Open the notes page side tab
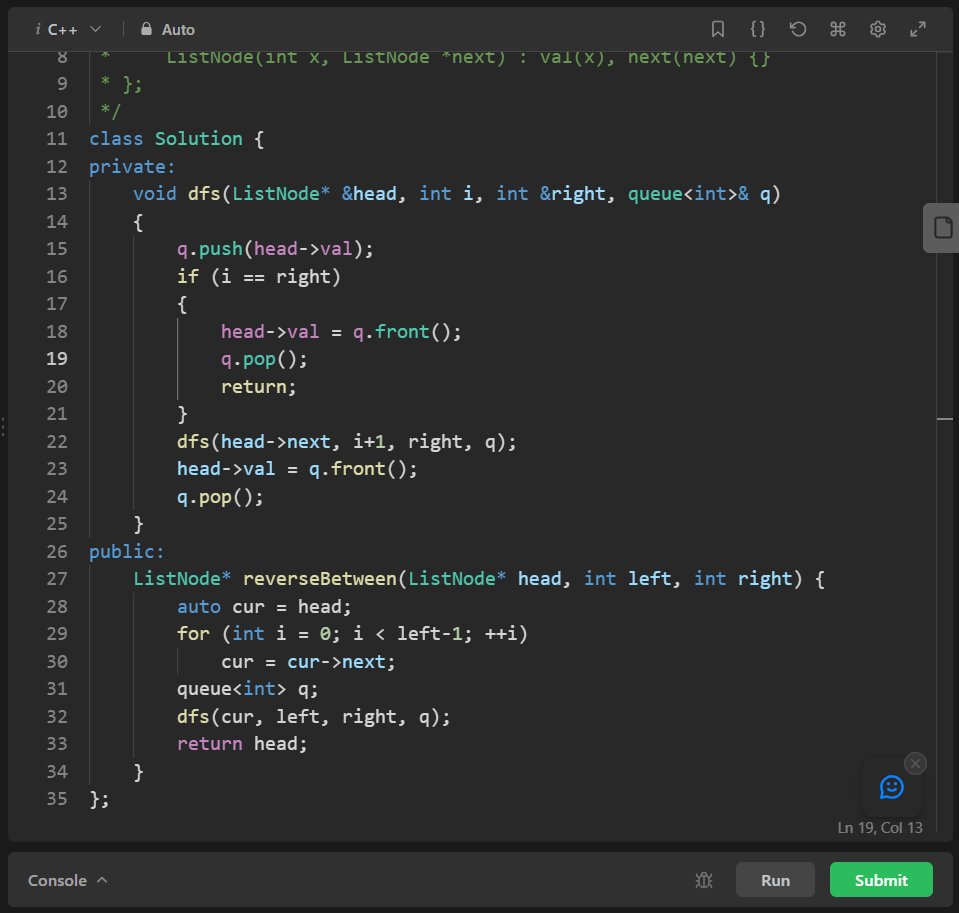 [x=942, y=227]
